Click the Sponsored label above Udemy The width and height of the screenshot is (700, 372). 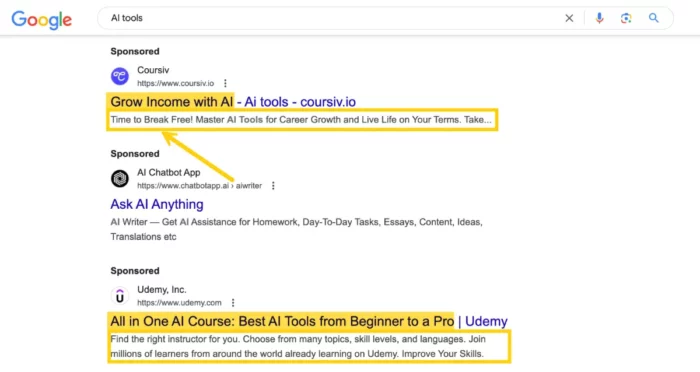click(x=135, y=271)
